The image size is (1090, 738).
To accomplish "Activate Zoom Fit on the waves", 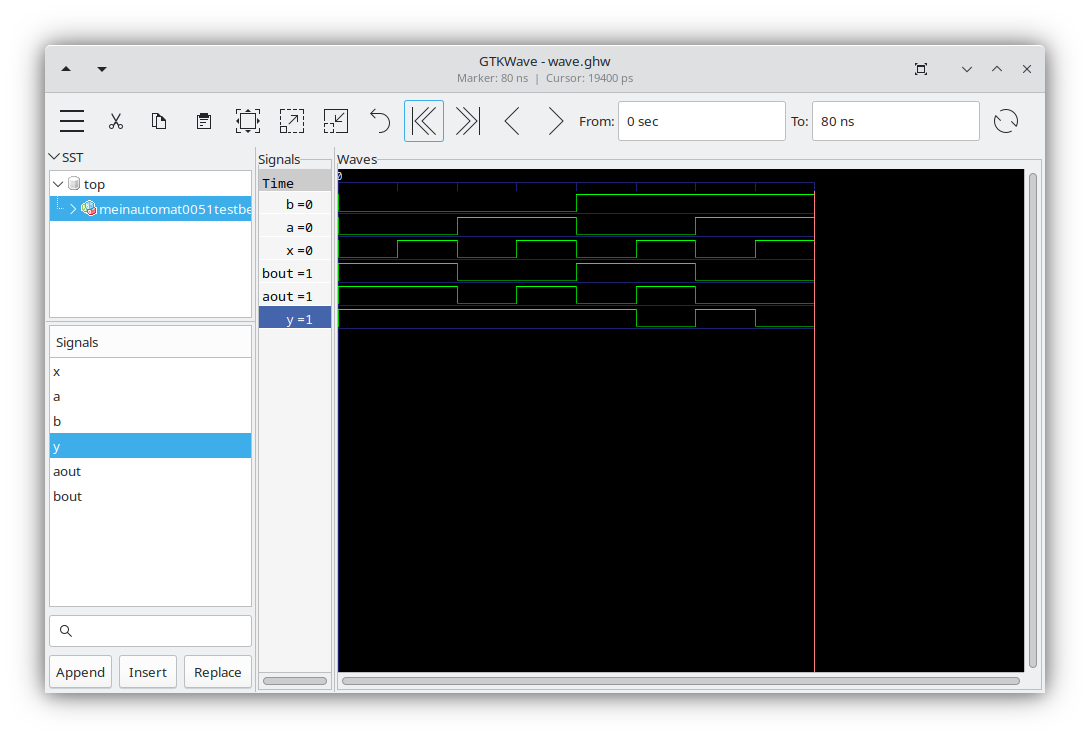I will click(247, 120).
